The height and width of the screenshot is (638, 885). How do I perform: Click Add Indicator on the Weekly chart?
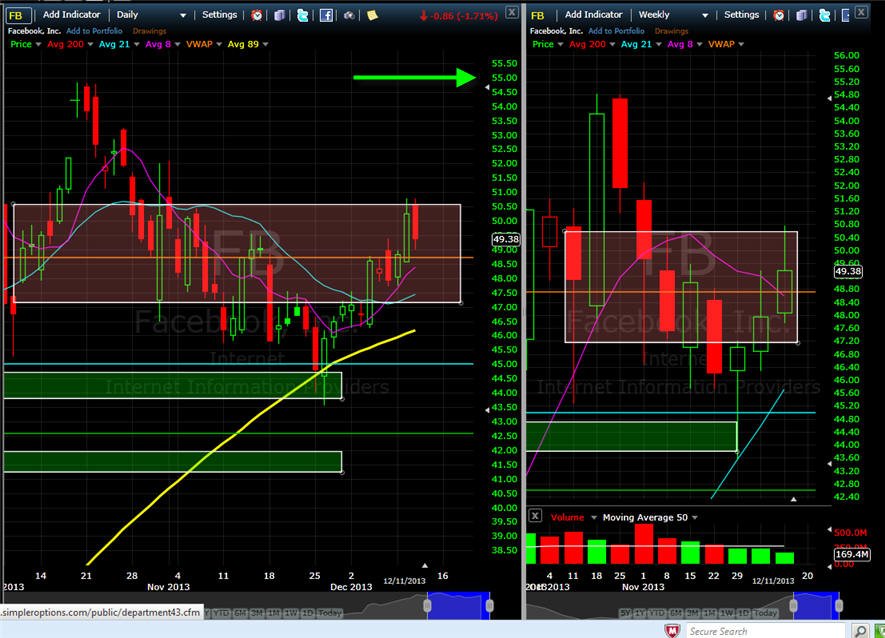coord(594,15)
